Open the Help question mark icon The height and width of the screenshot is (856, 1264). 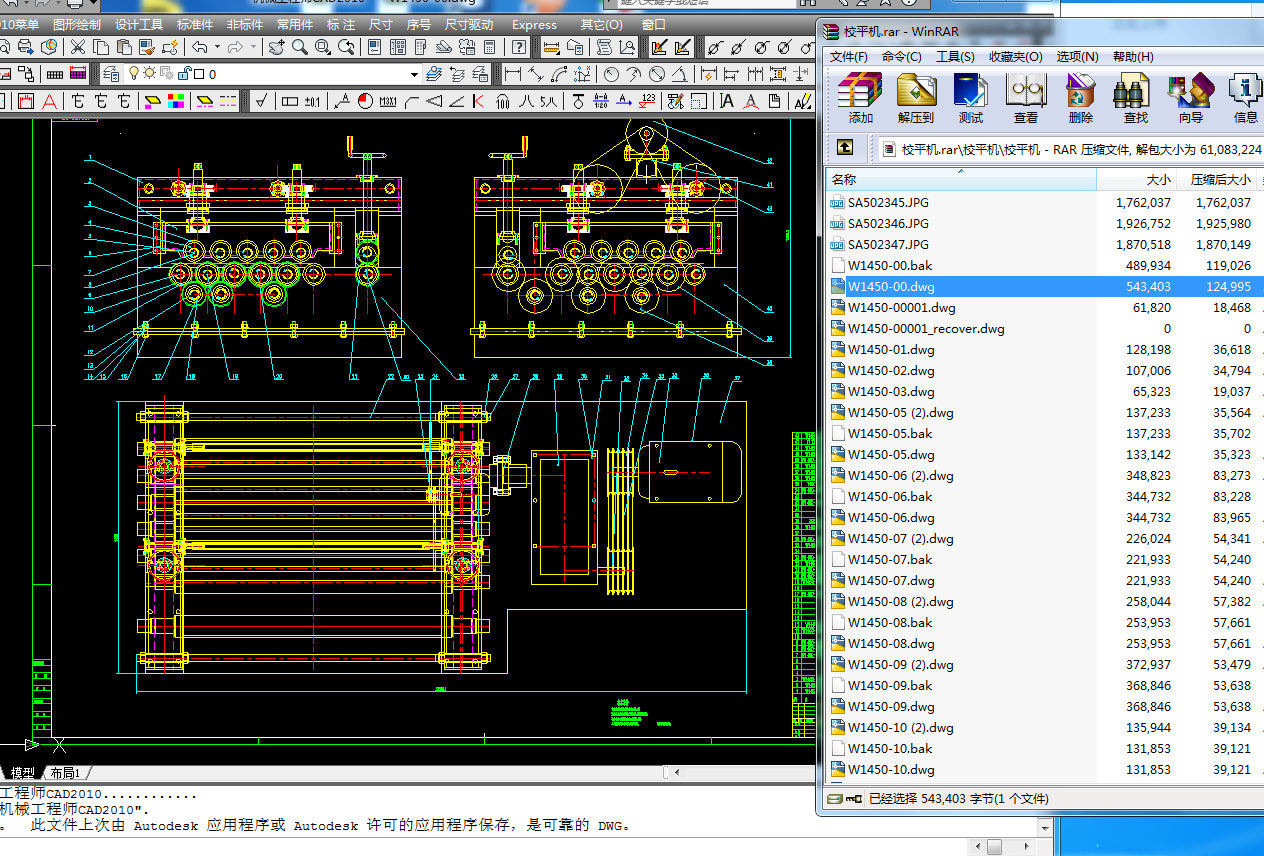click(519, 47)
